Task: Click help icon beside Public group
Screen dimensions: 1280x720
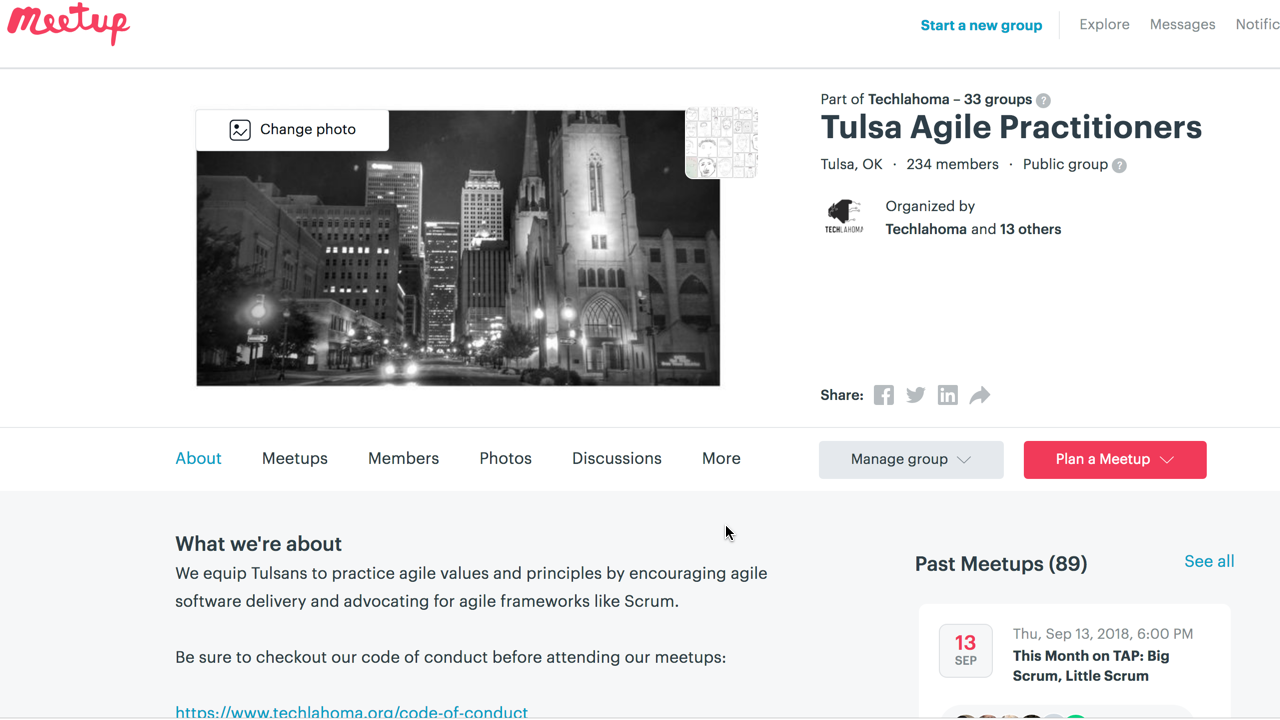Action: [x=1119, y=166]
